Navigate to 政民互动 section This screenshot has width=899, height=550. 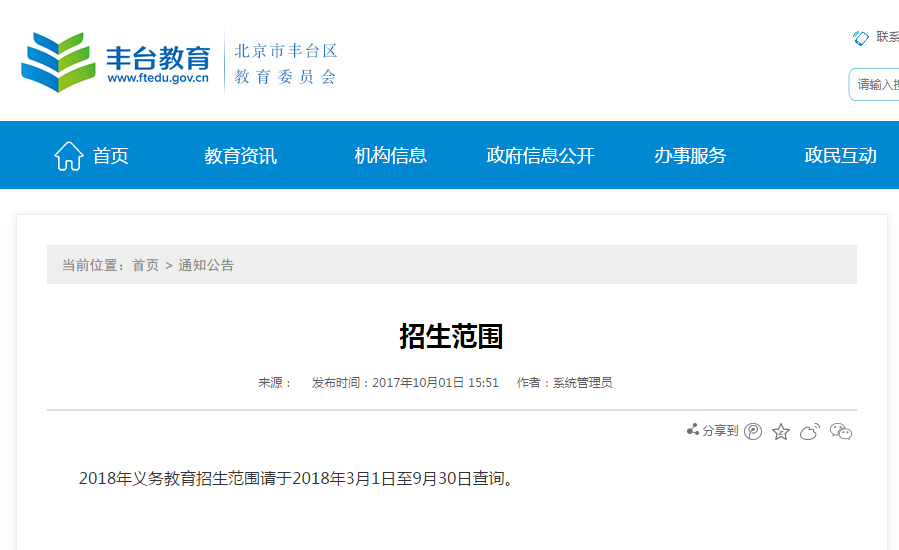click(840, 156)
